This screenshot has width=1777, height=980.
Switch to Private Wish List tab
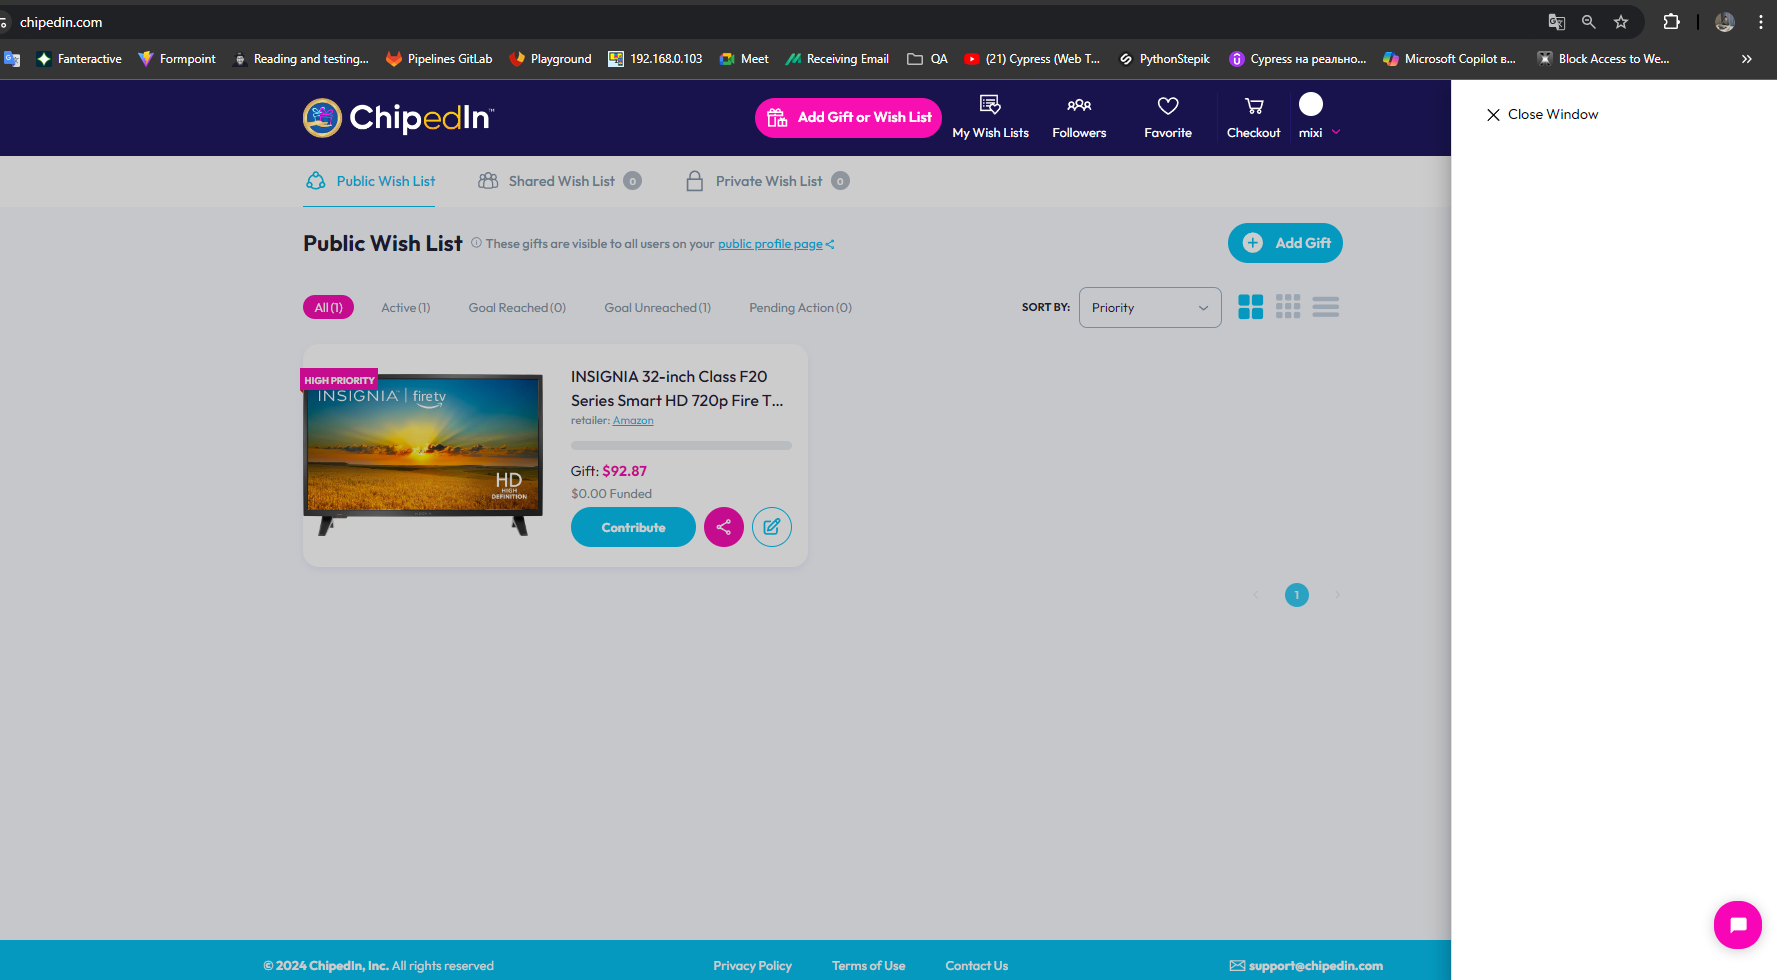pos(767,181)
